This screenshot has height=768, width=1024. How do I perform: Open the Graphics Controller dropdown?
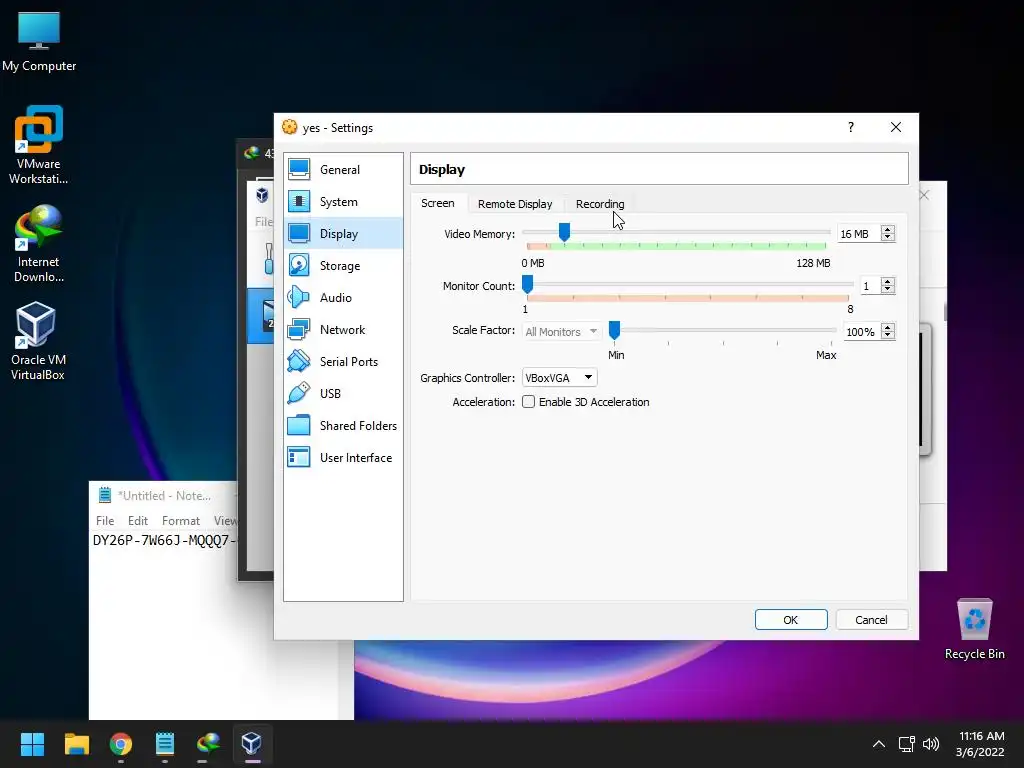point(560,377)
